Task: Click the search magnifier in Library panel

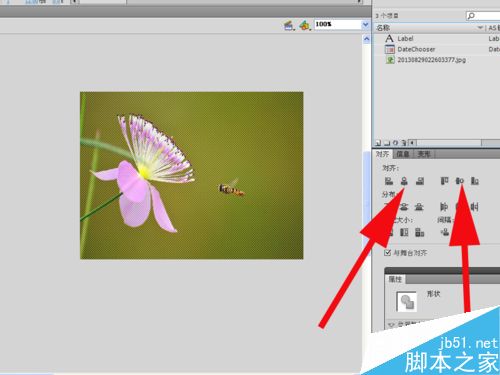Action: 471,15
